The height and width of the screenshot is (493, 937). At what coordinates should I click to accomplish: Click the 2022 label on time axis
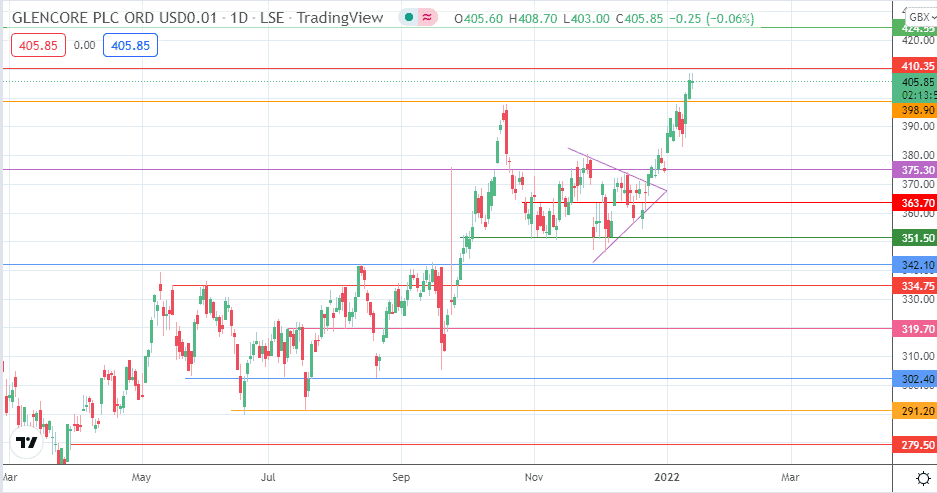(x=667, y=477)
